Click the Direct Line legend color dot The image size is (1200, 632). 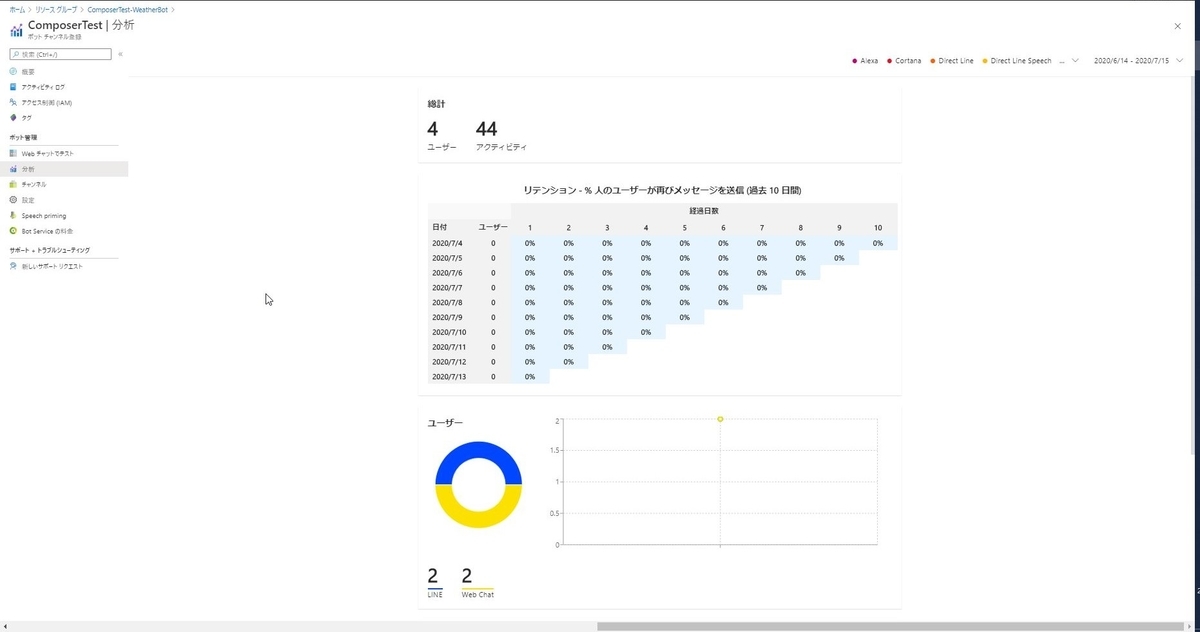click(x=933, y=61)
